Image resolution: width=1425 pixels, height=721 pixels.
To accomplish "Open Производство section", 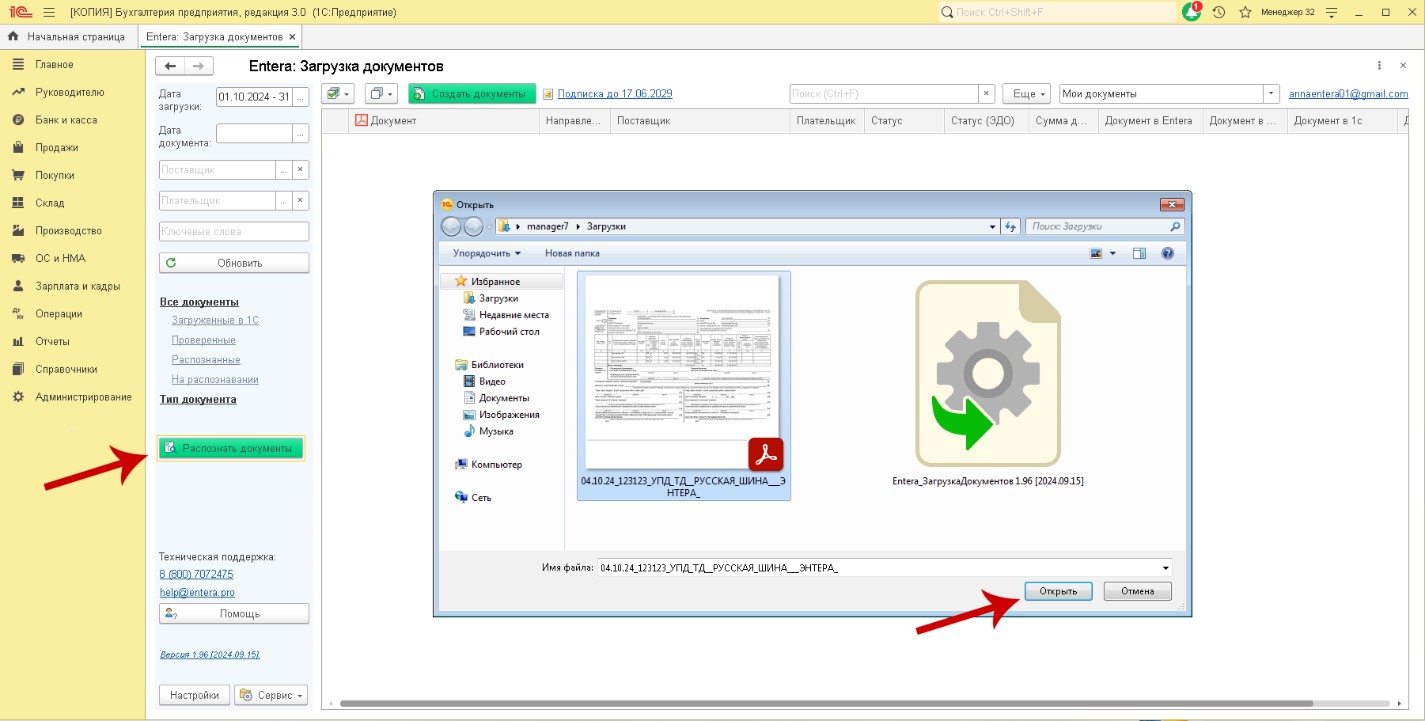I will (x=68, y=231).
